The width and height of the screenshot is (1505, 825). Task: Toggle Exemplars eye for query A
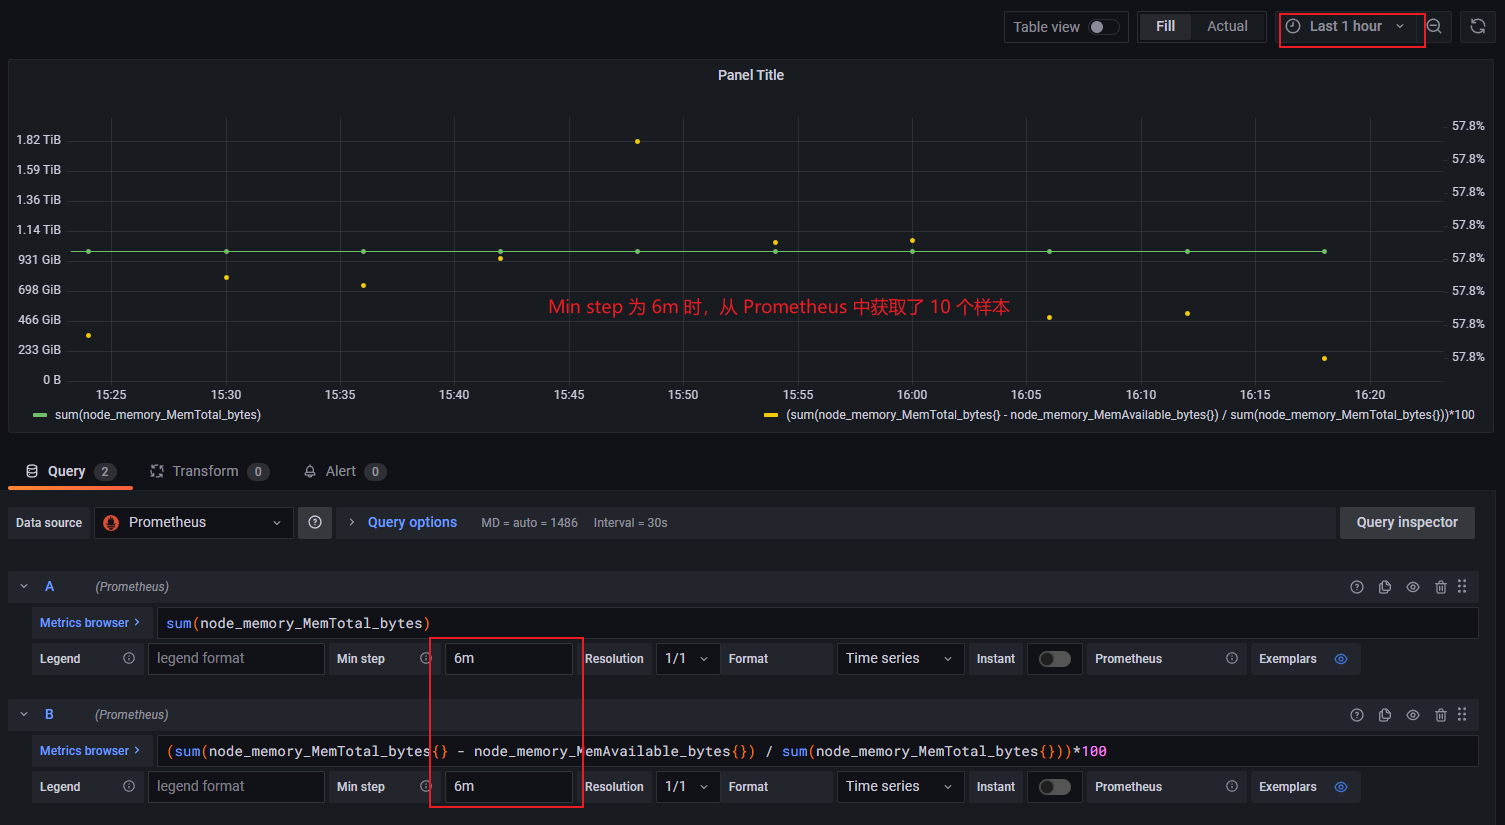tap(1341, 659)
